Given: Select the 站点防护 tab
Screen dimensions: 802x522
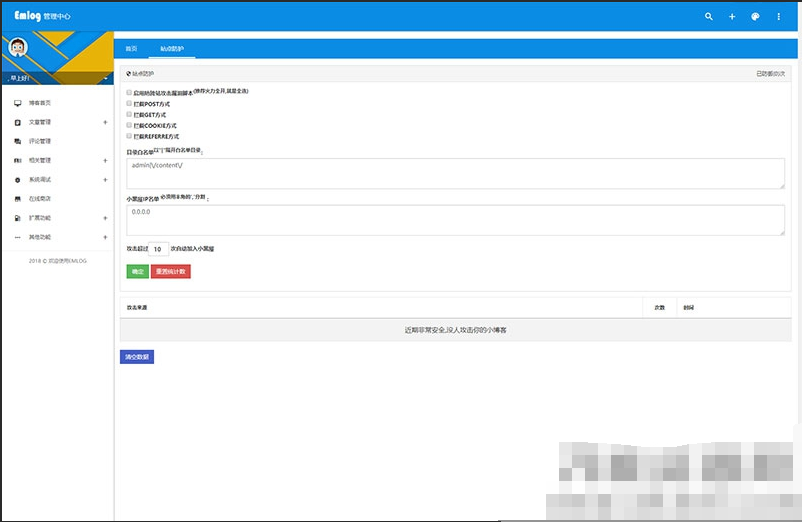Looking at the screenshot, I should (171, 48).
